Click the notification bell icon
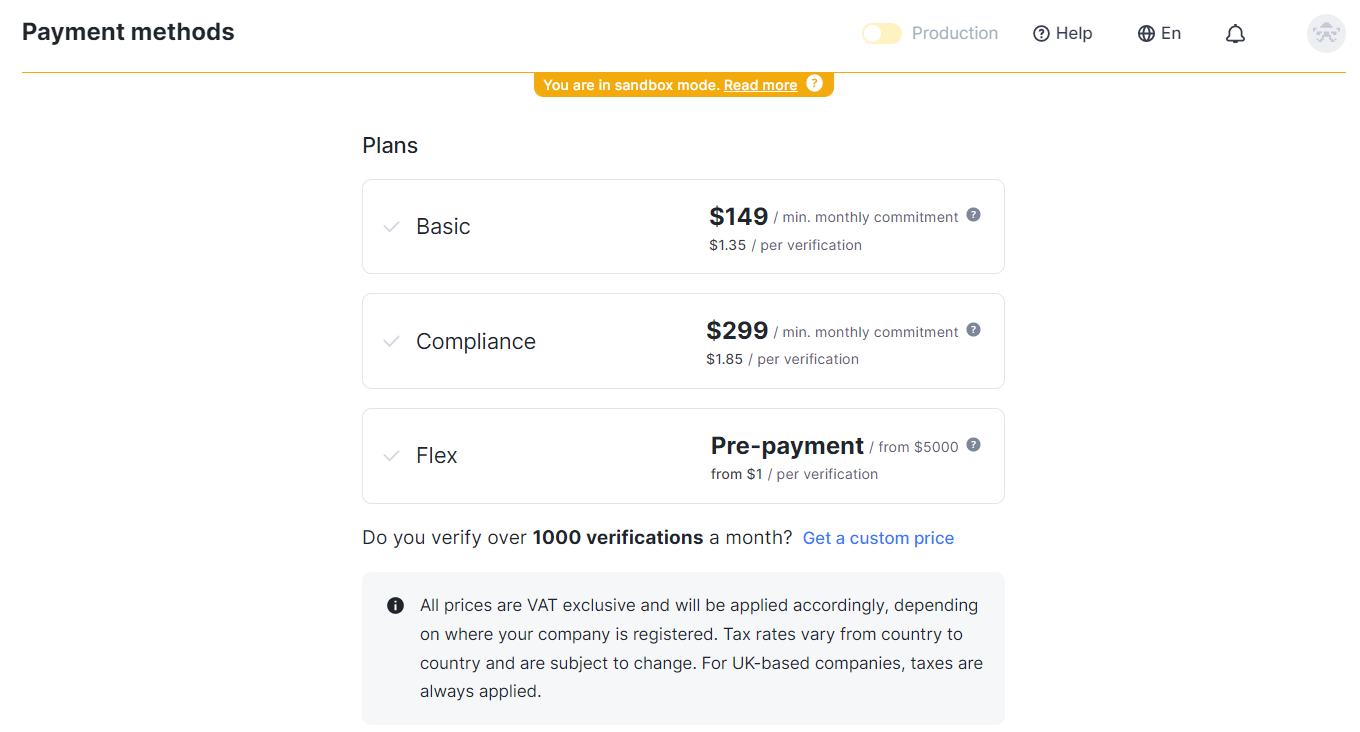Viewport: 1360px width, 732px height. point(1235,34)
